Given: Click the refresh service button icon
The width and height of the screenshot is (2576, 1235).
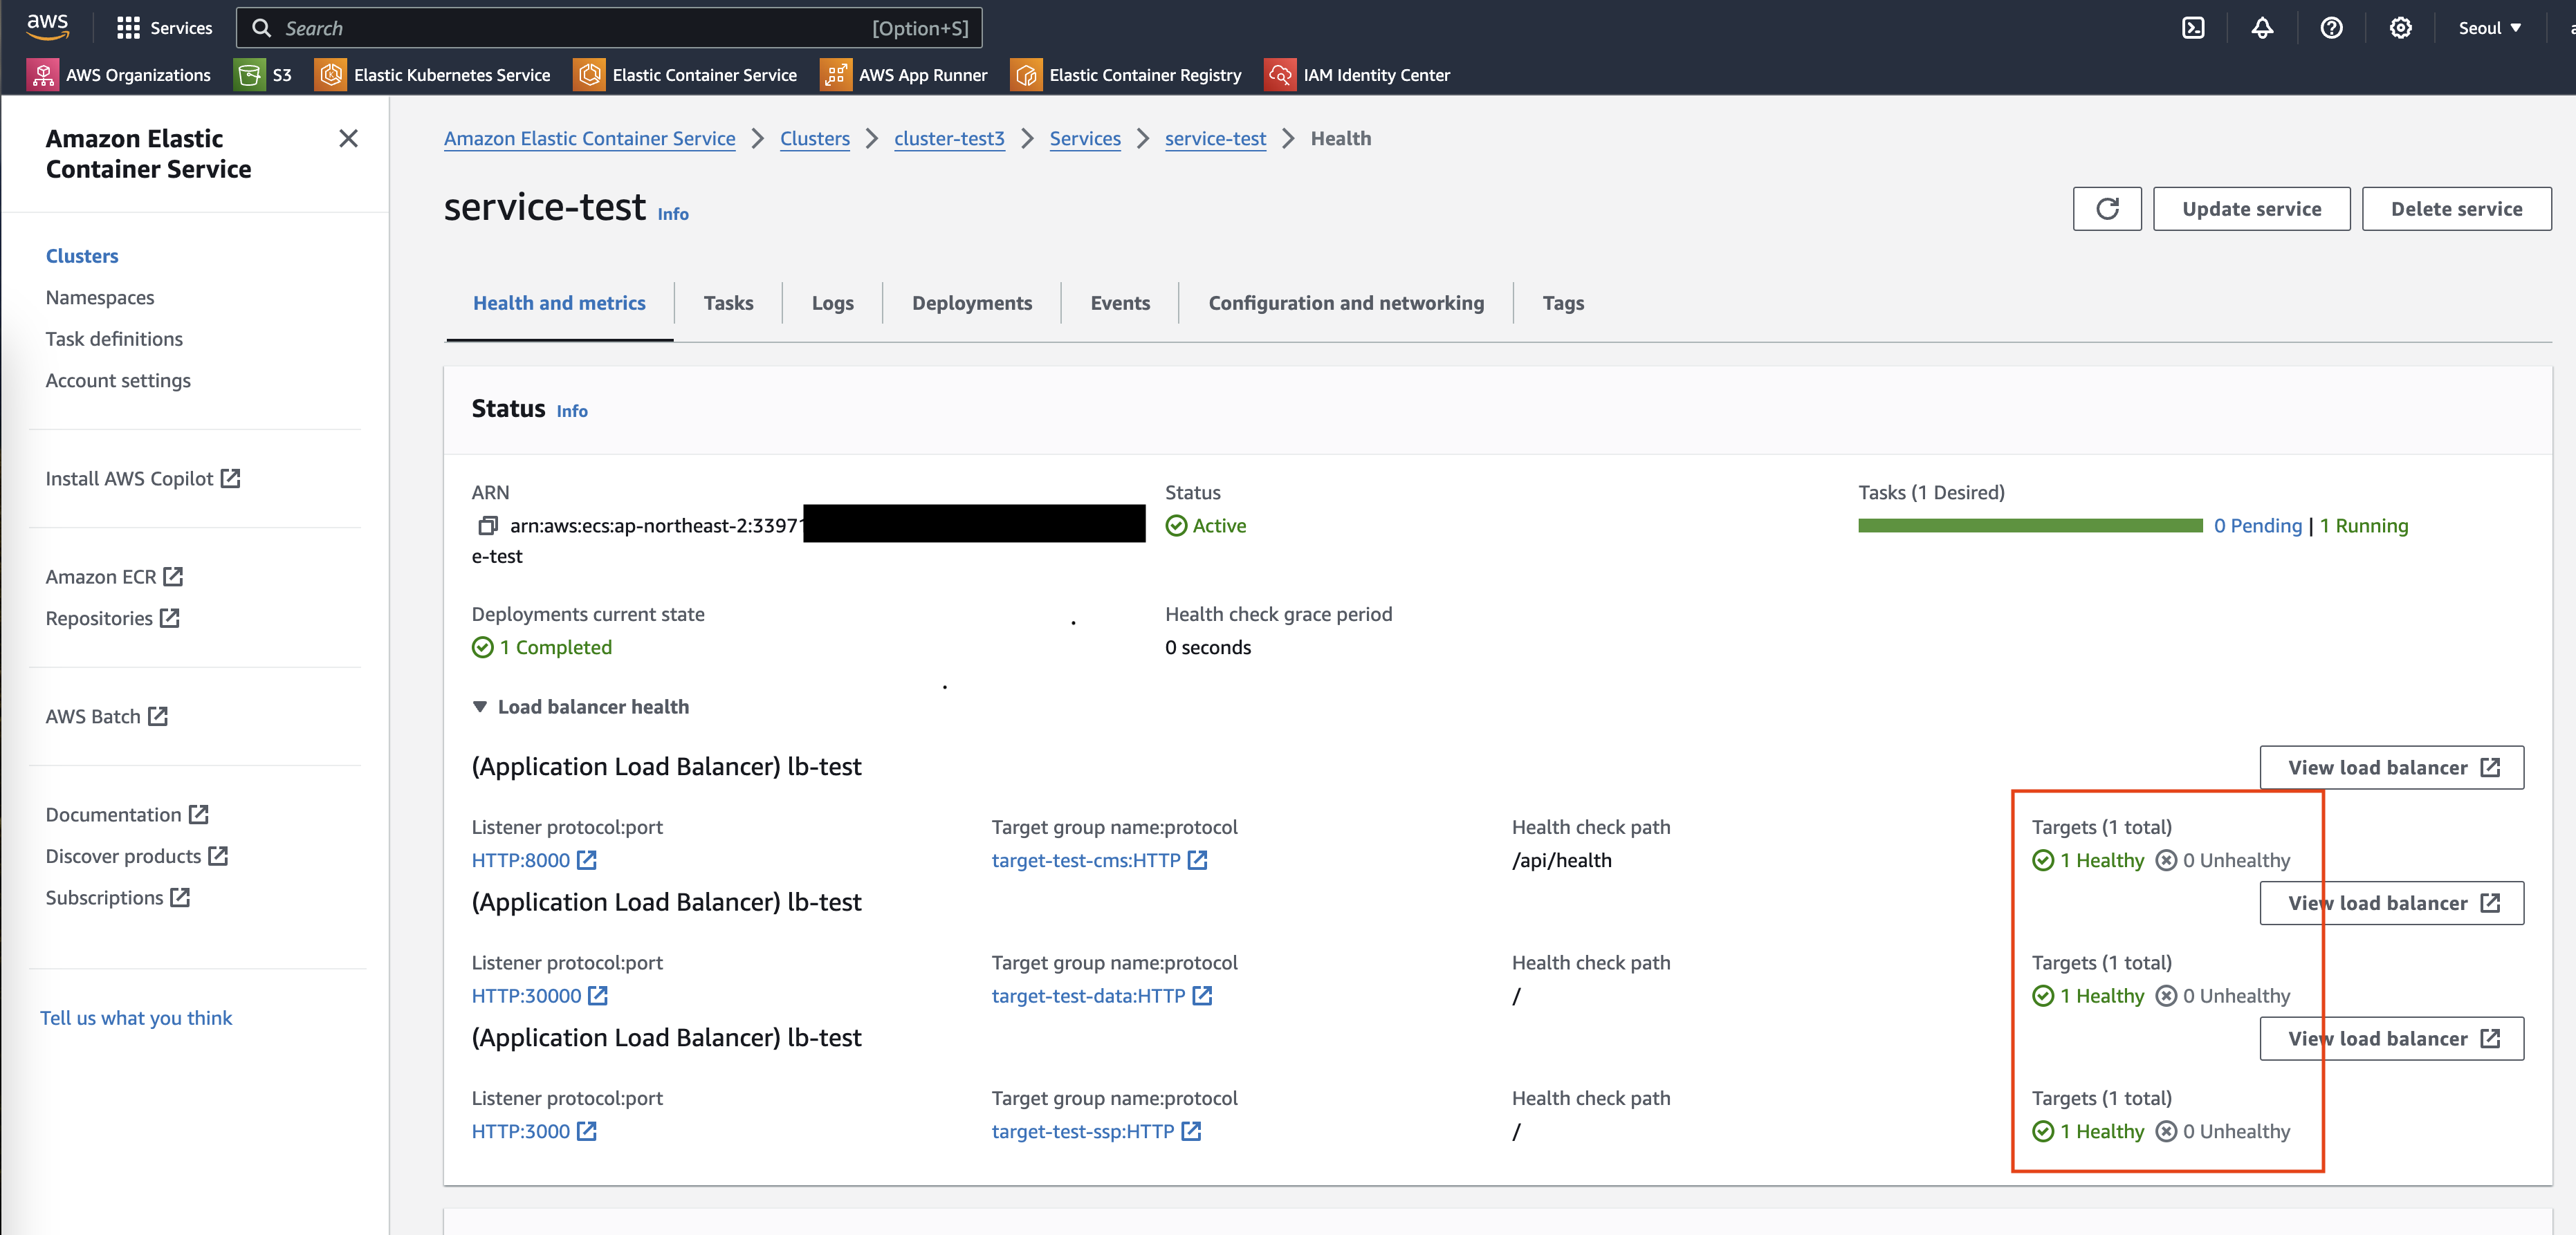Looking at the screenshot, I should click(x=2107, y=209).
